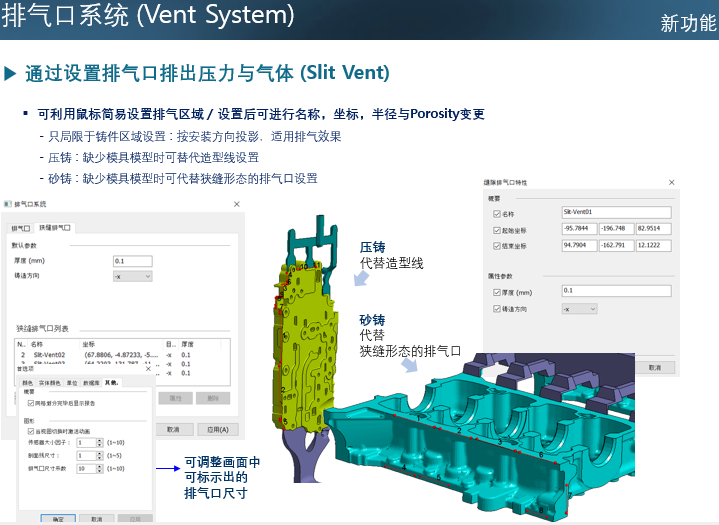Switch to the 排气口 tab
Image resolution: width=719 pixels, height=525 pixels.
[20, 228]
